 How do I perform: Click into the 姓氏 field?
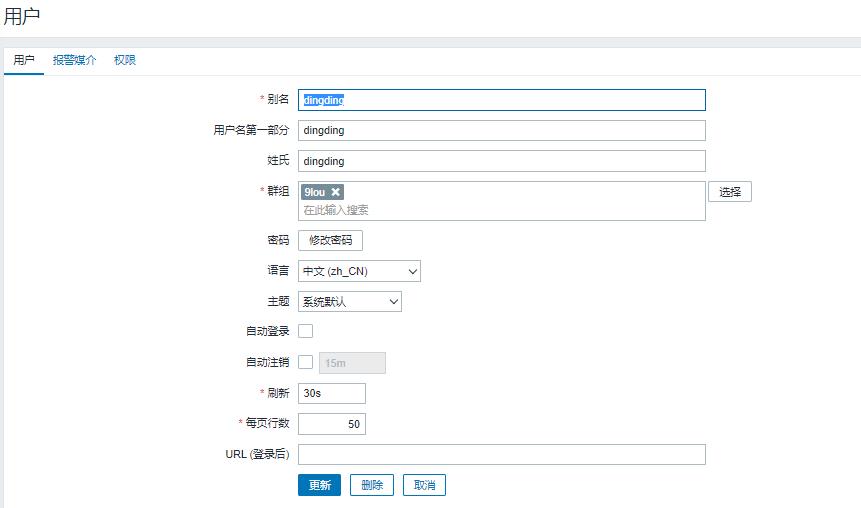(x=501, y=161)
